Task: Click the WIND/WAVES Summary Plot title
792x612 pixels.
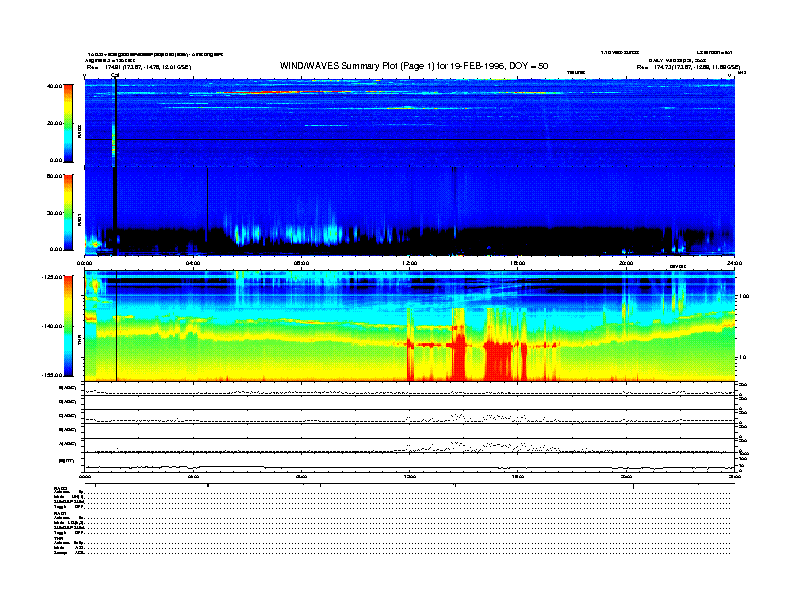Action: click(414, 66)
